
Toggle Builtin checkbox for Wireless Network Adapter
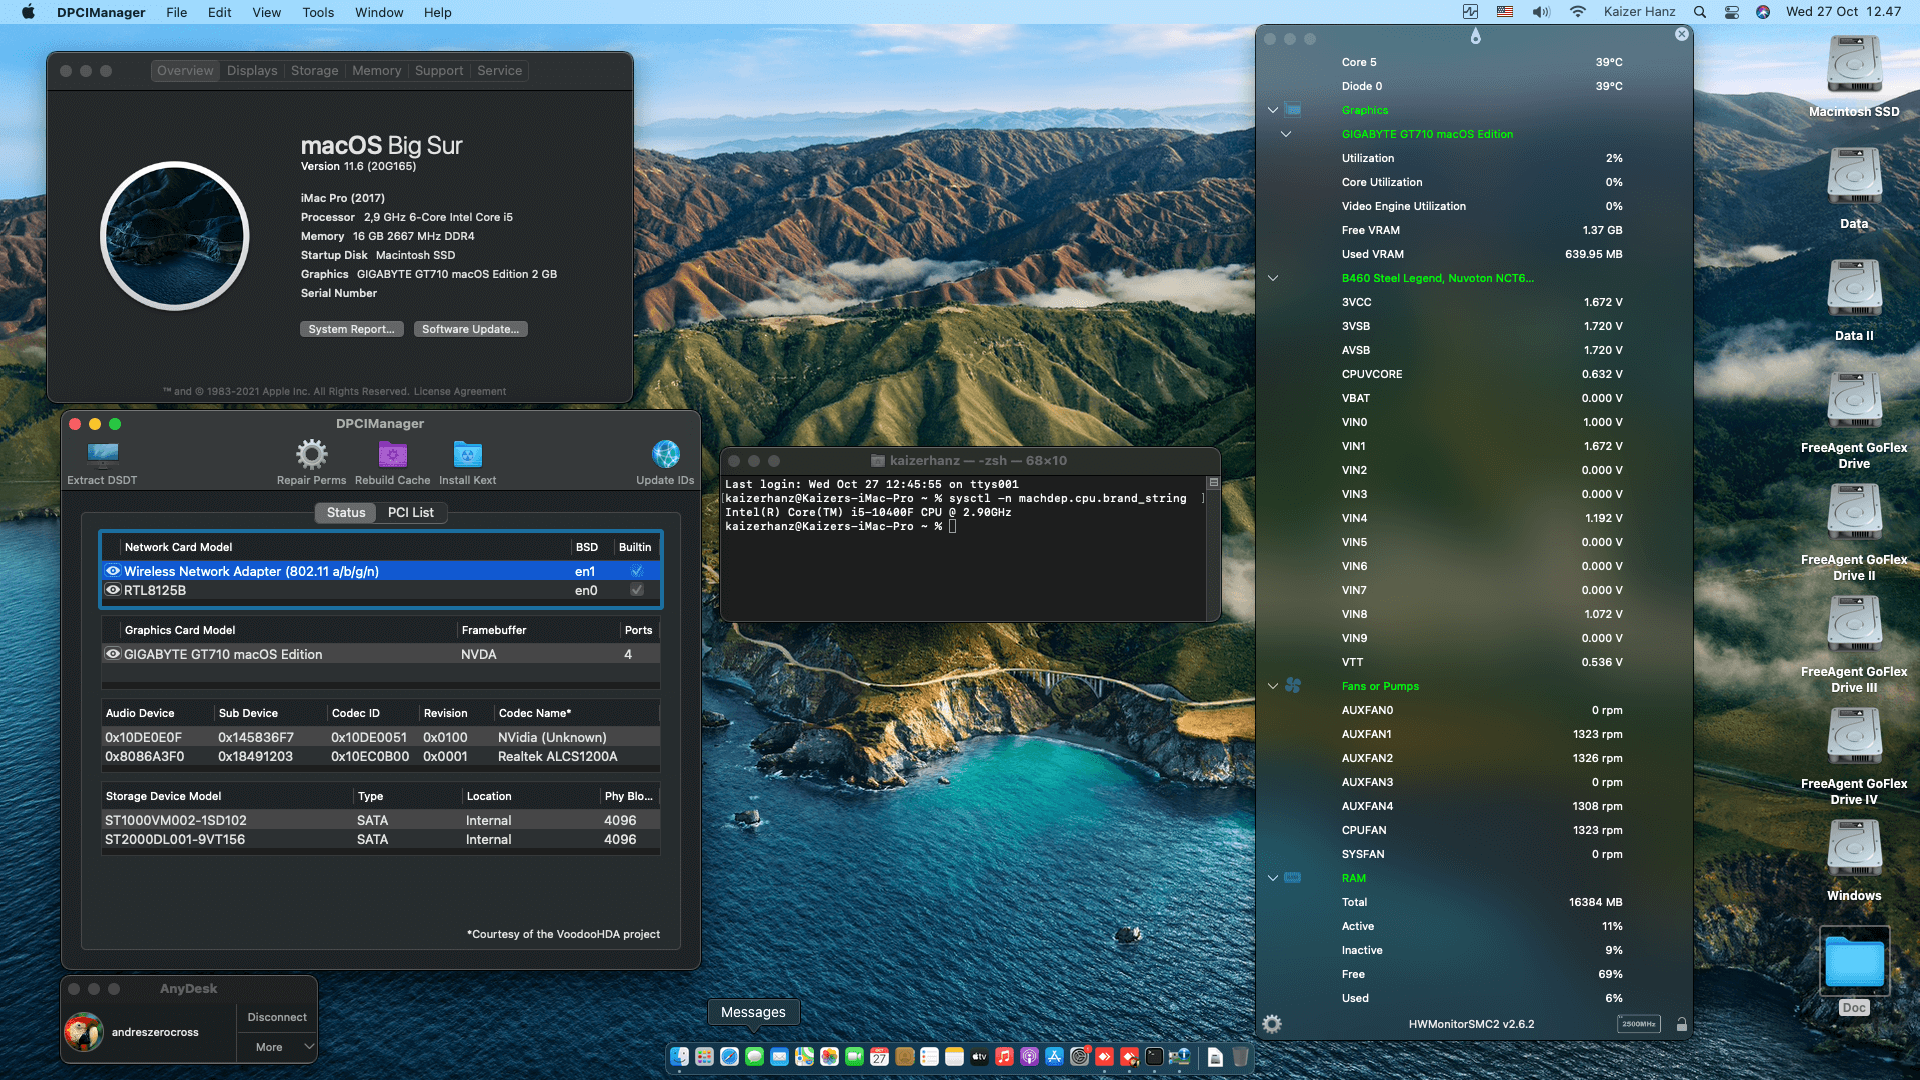637,571
